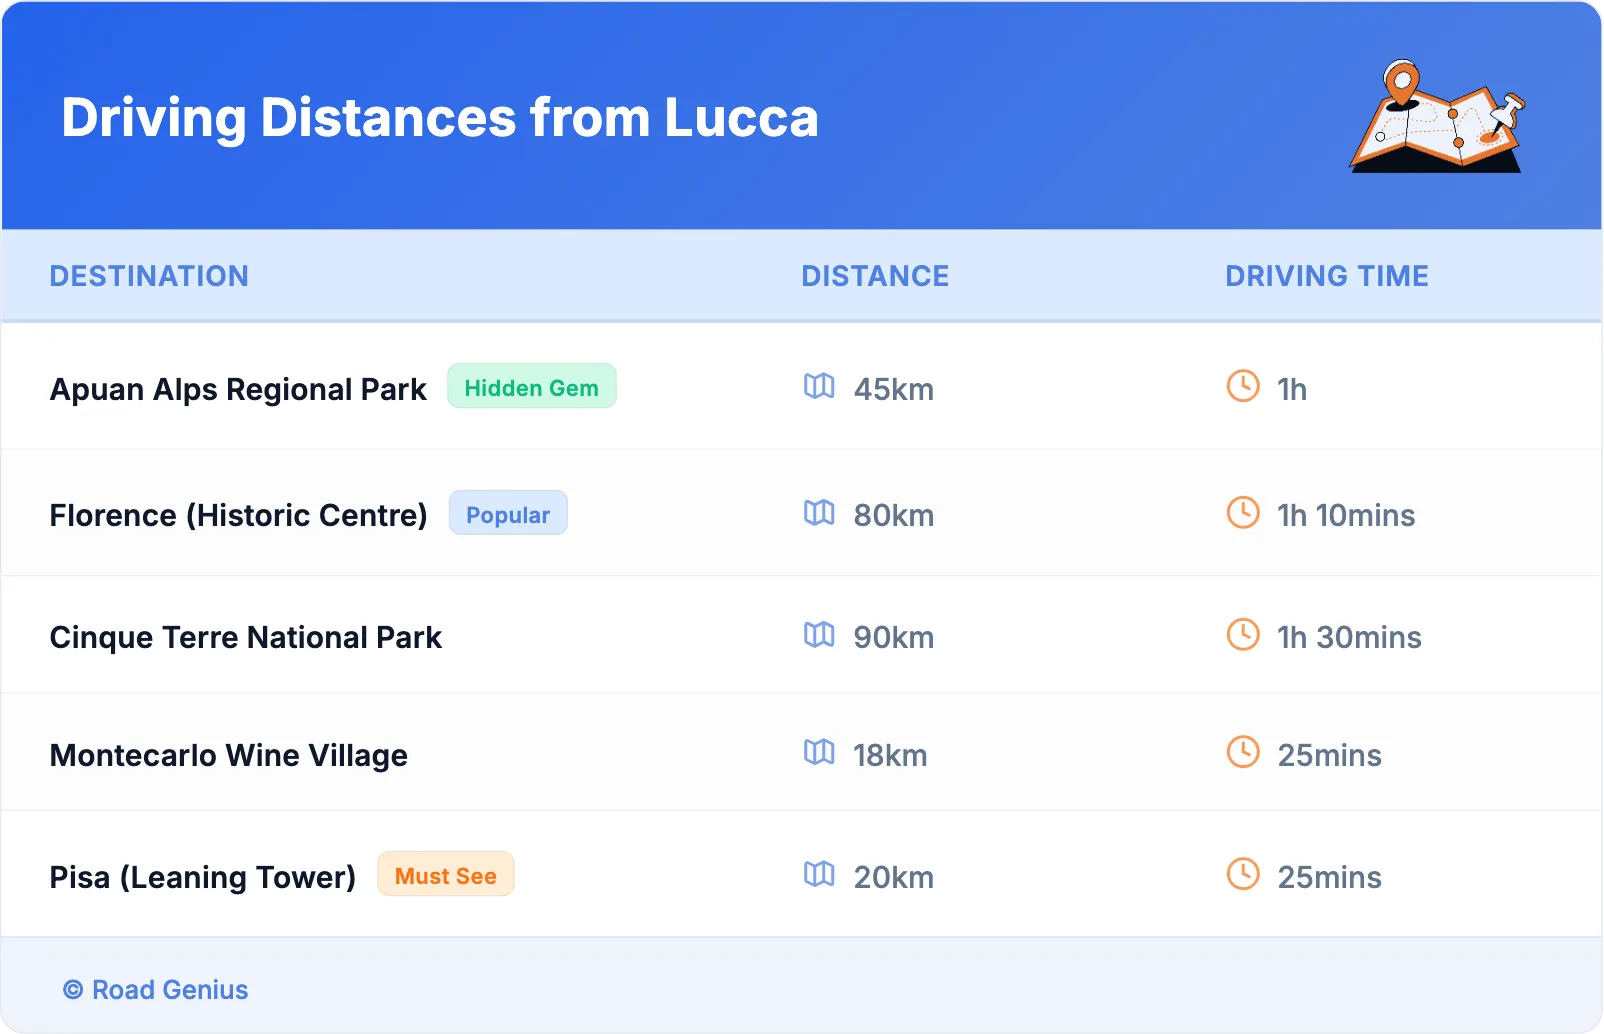Click the 45km distance value

pyautogui.click(x=894, y=389)
